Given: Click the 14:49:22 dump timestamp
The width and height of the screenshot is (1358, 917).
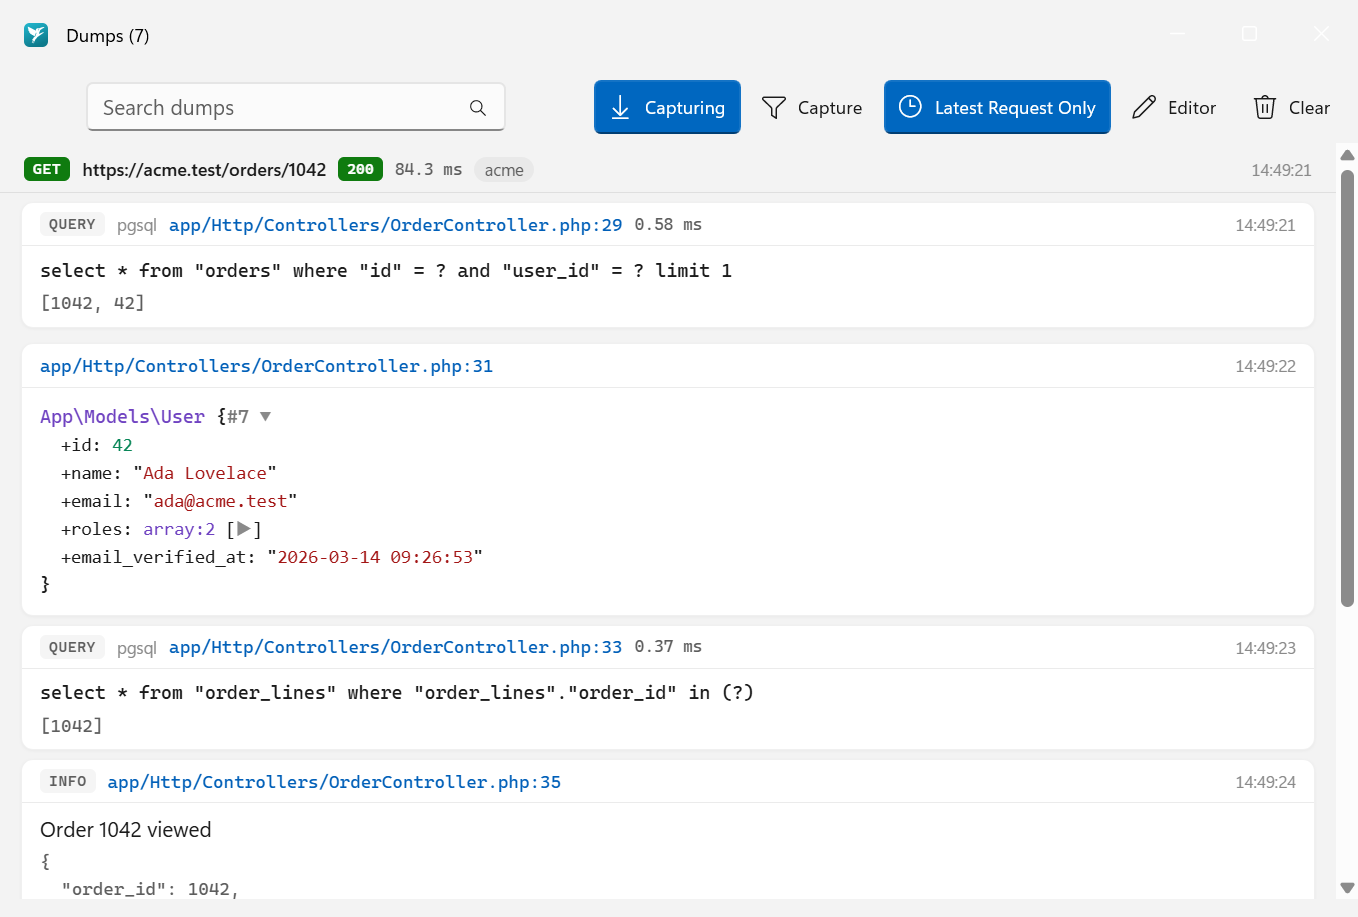Looking at the screenshot, I should coord(1265,366).
